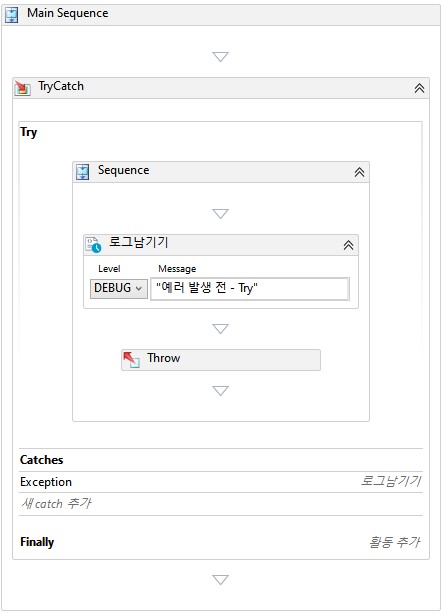Collapse the inner Sequence activity
This screenshot has height=614, width=441.
coord(359,172)
